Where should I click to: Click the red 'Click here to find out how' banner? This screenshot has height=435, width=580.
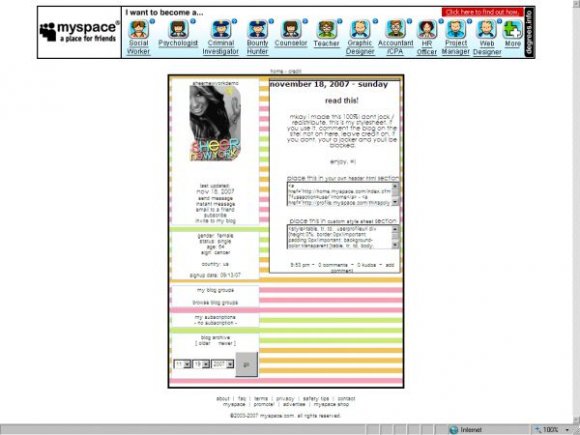point(482,12)
